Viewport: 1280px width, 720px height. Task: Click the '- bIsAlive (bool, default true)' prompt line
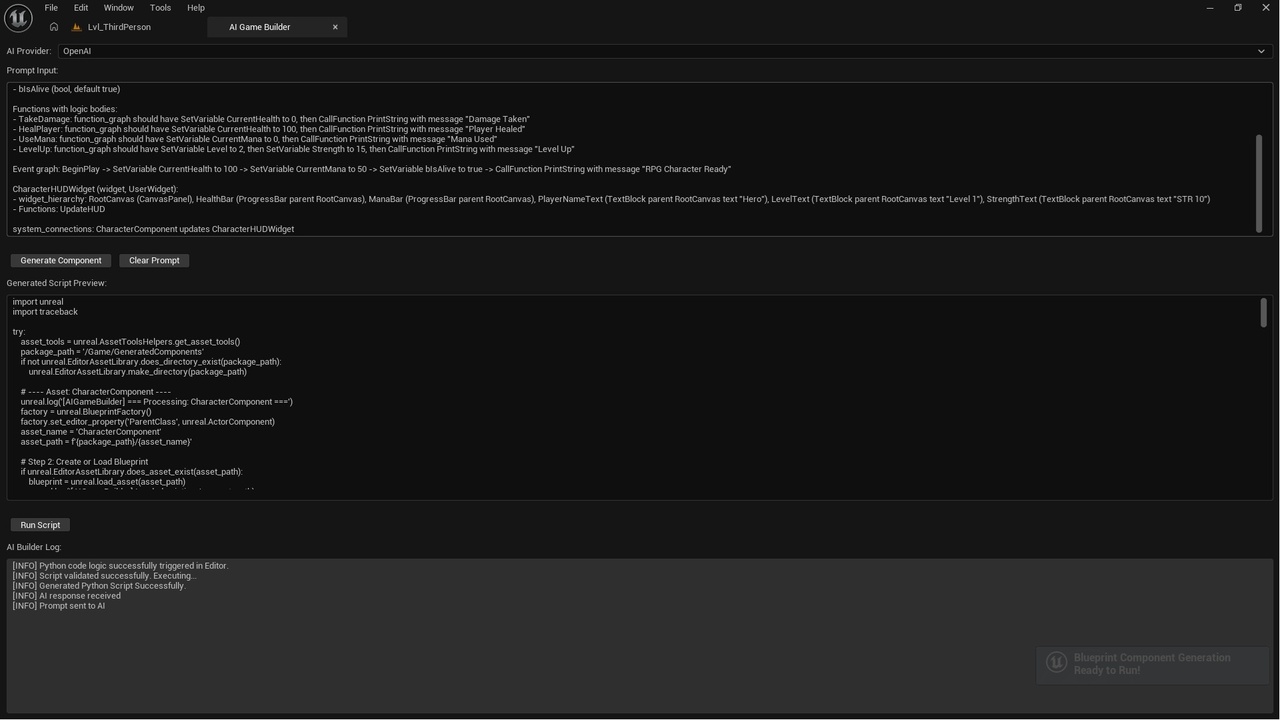(66, 89)
